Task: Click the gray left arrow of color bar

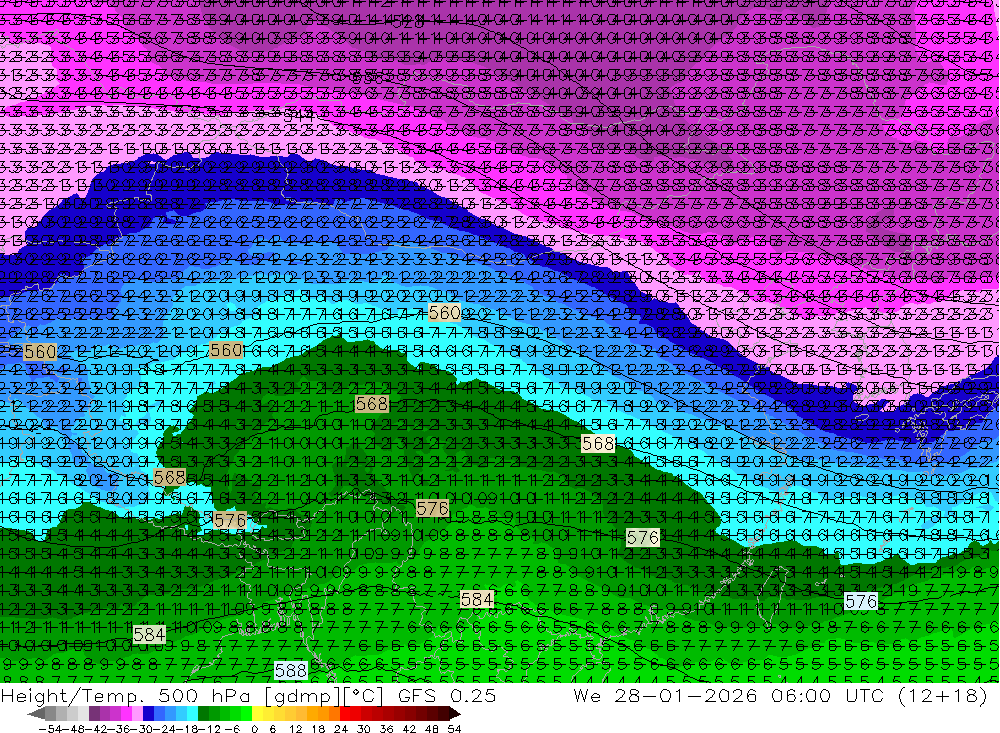Action: coord(37,714)
